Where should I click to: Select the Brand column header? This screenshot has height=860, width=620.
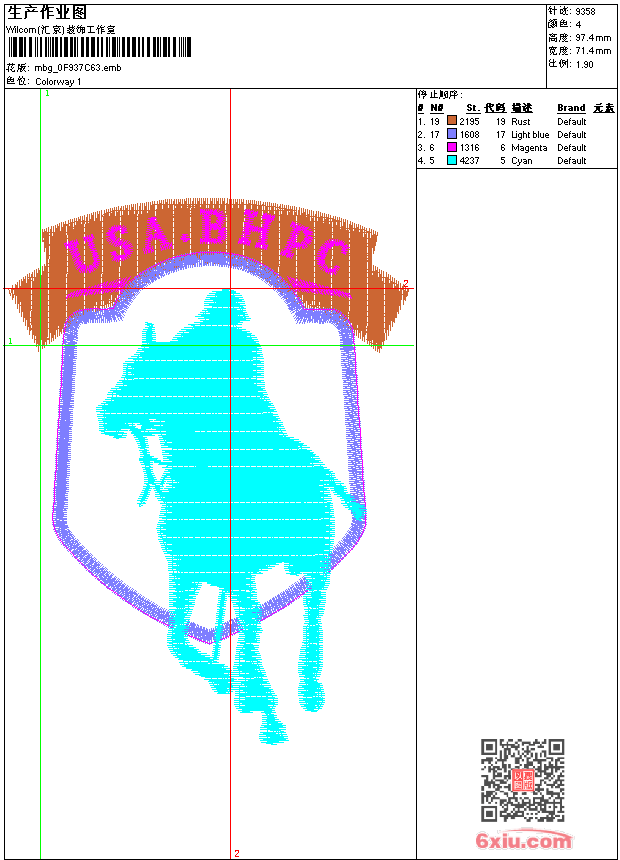(x=571, y=108)
